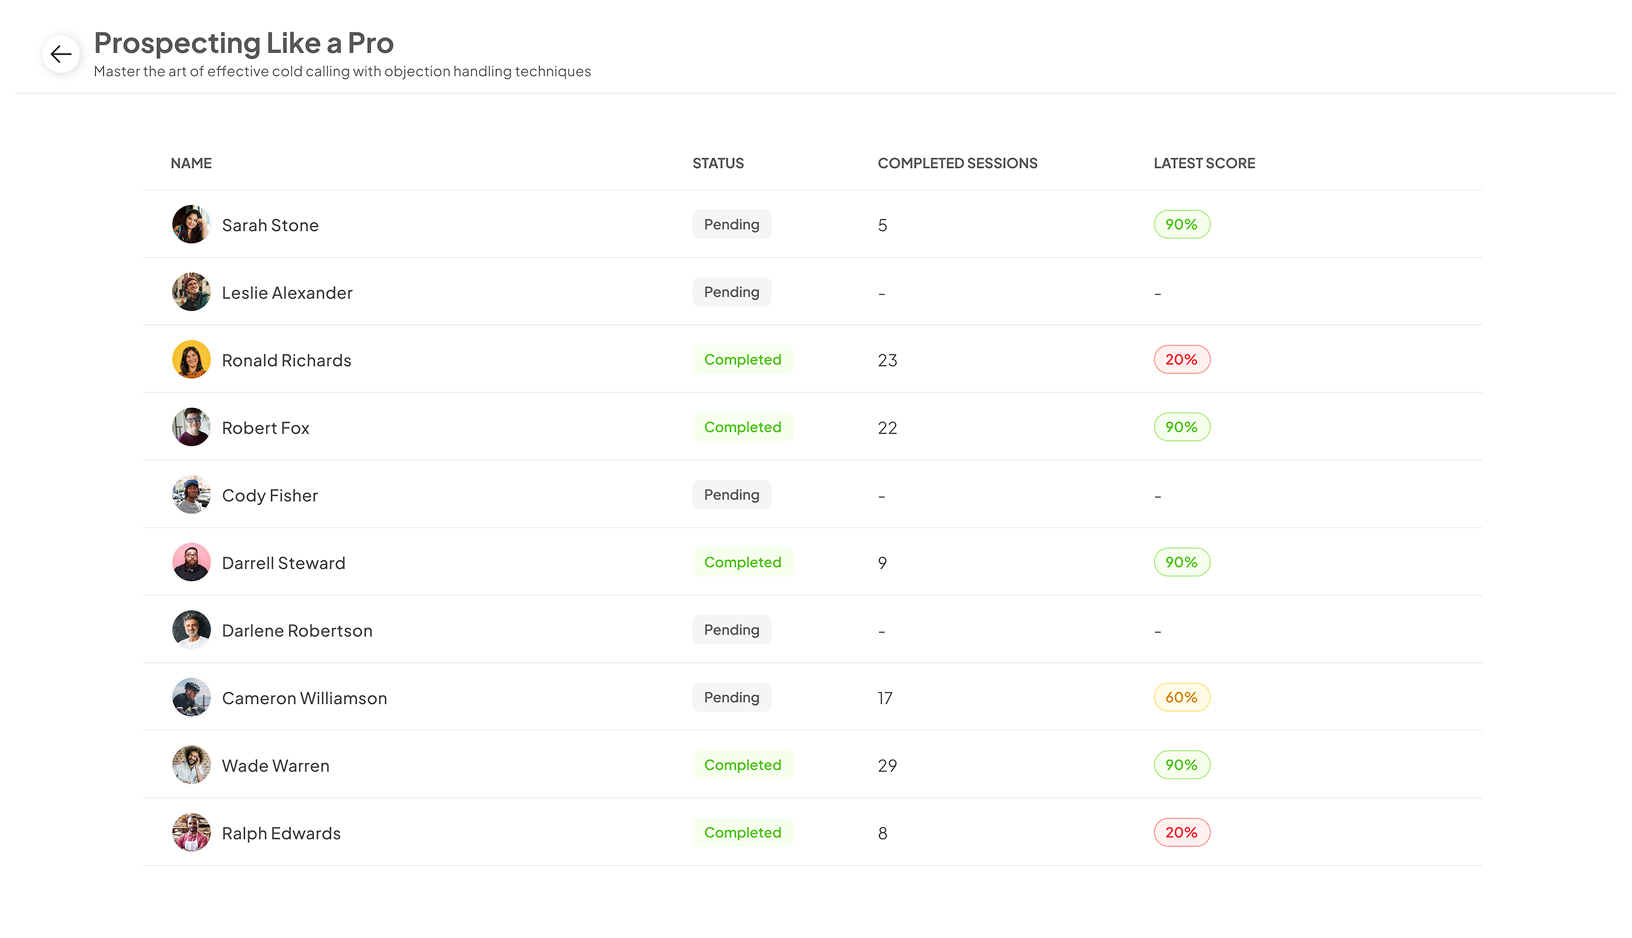Select Wade Warren's avatar image

(x=191, y=765)
